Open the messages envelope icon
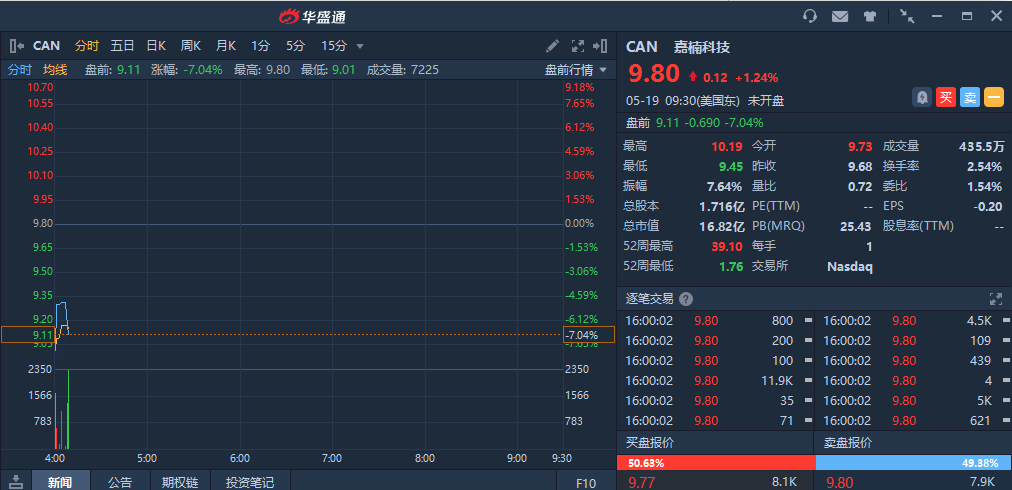The width and height of the screenshot is (1012, 490). (x=840, y=16)
